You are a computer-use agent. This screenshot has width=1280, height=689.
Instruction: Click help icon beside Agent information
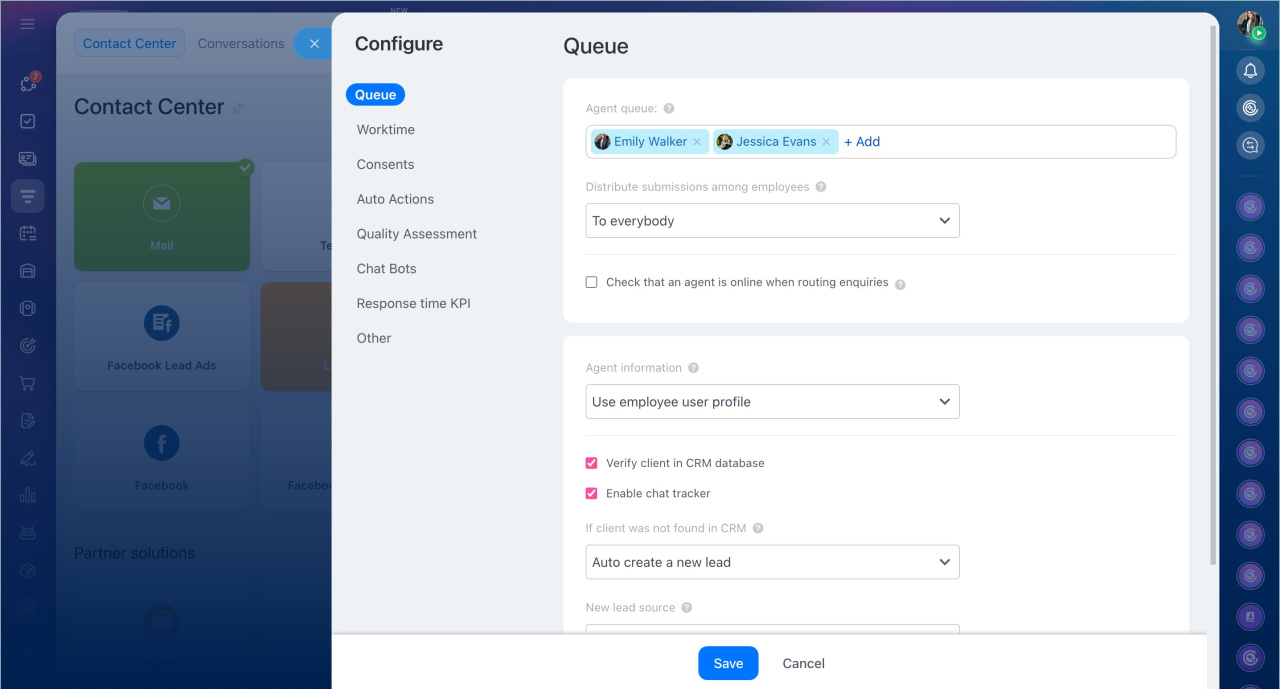pos(694,368)
